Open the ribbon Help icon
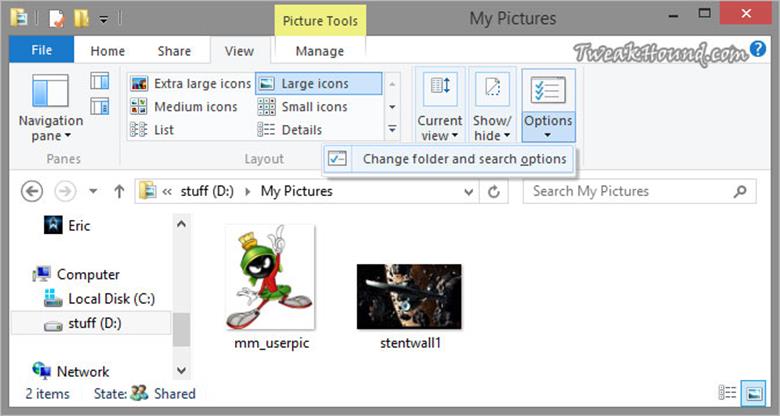780x416 pixels. click(x=758, y=49)
